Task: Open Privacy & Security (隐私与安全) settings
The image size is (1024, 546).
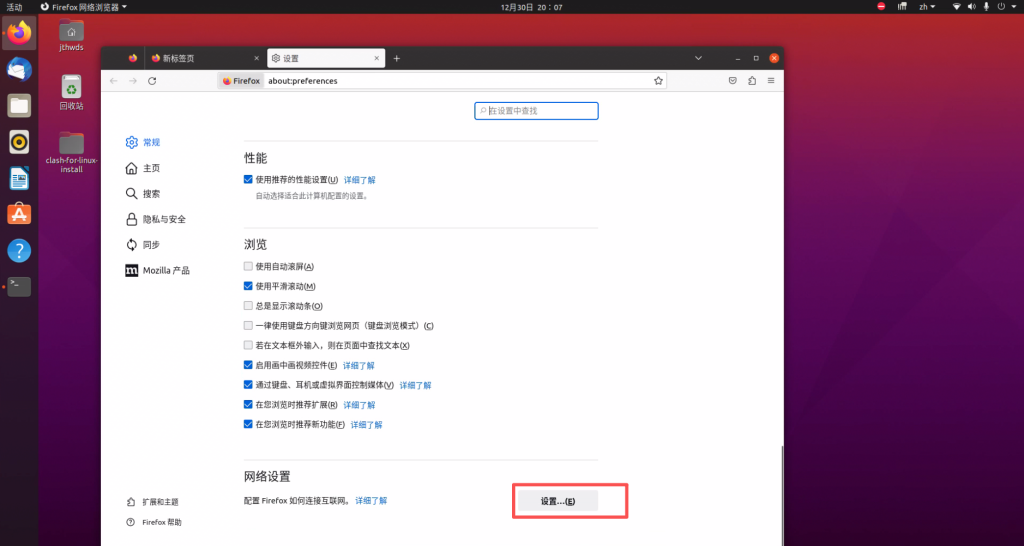Action: (x=163, y=219)
